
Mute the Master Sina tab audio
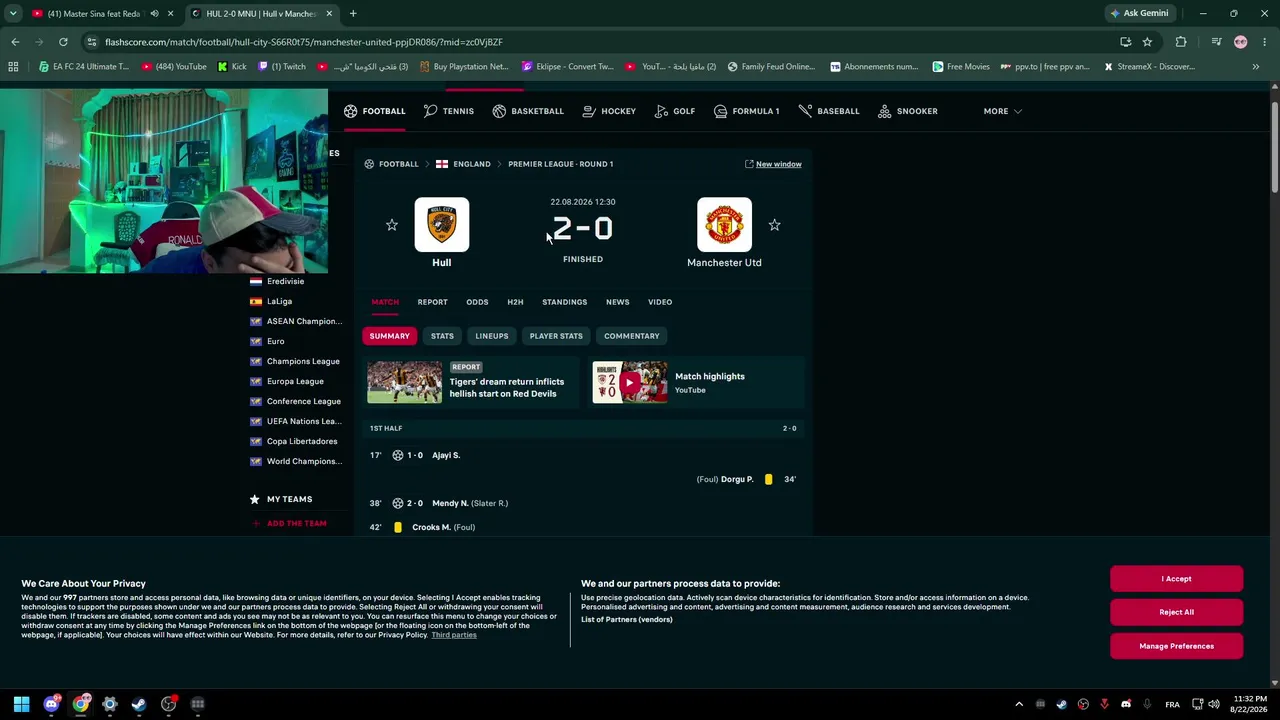point(154,14)
